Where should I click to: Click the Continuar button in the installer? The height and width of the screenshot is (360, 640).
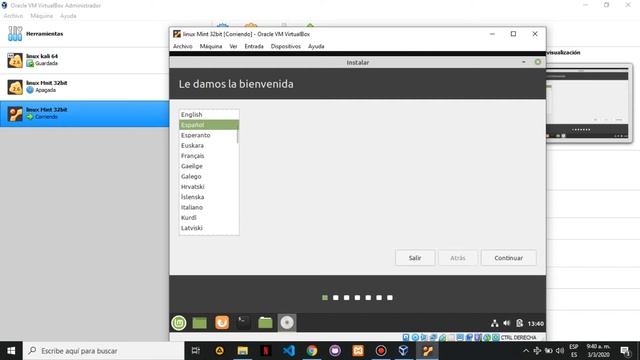(509, 258)
